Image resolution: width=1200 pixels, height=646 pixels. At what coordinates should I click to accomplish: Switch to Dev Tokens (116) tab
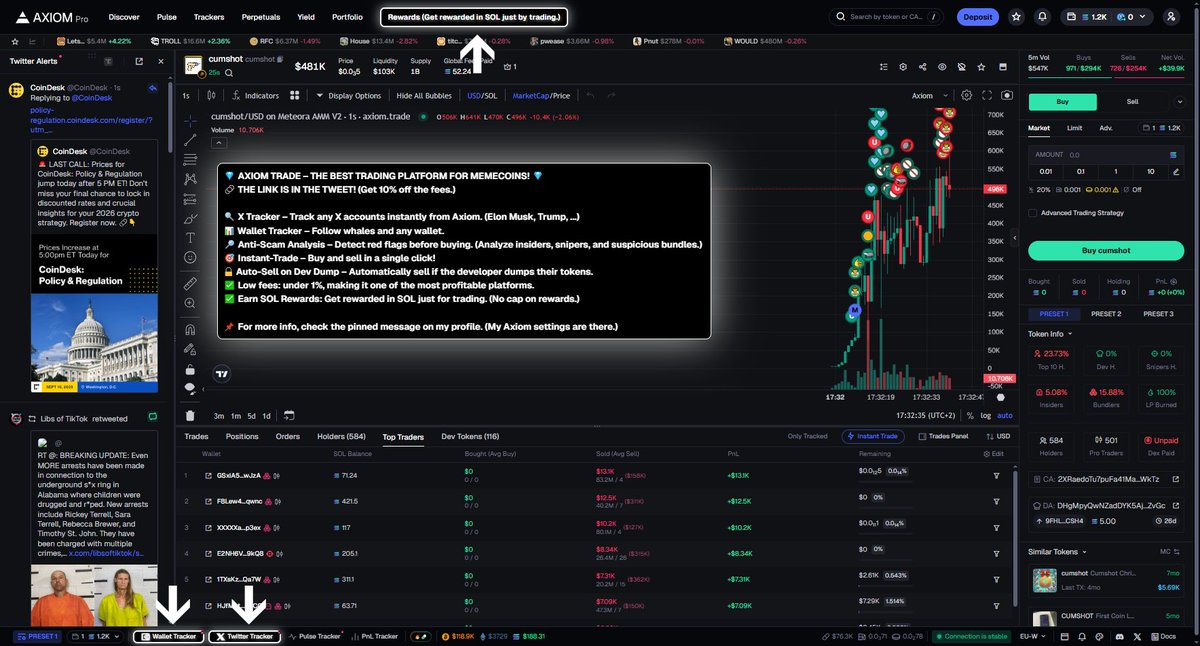pos(470,437)
